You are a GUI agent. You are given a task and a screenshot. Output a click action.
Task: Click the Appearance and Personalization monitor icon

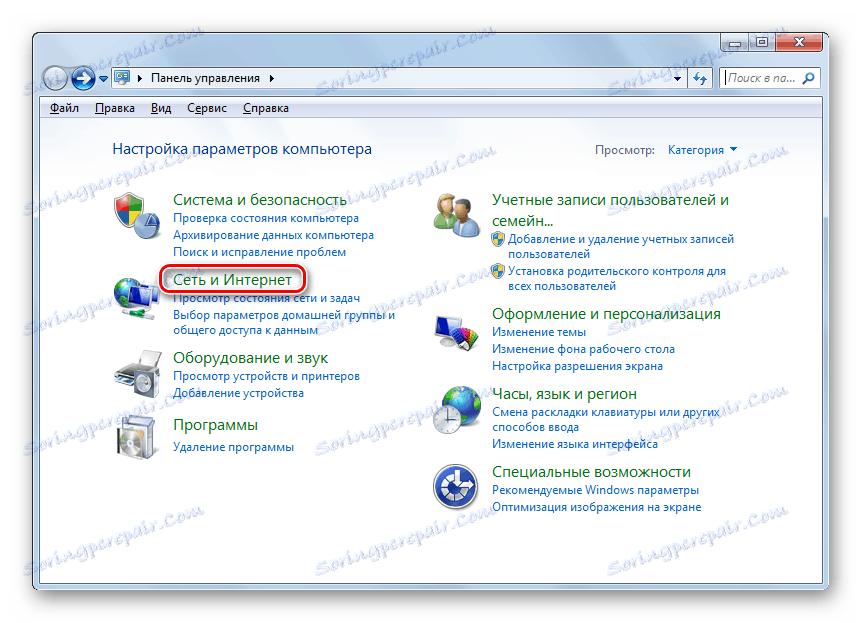pyautogui.click(x=456, y=332)
